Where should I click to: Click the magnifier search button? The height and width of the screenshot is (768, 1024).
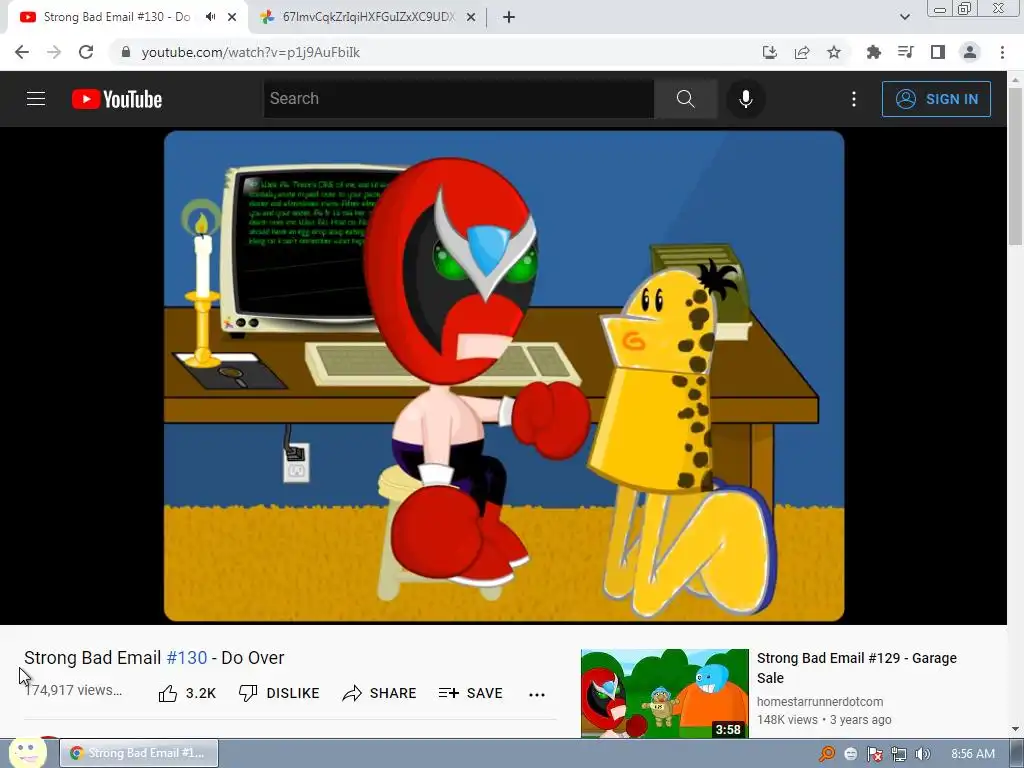[686, 99]
